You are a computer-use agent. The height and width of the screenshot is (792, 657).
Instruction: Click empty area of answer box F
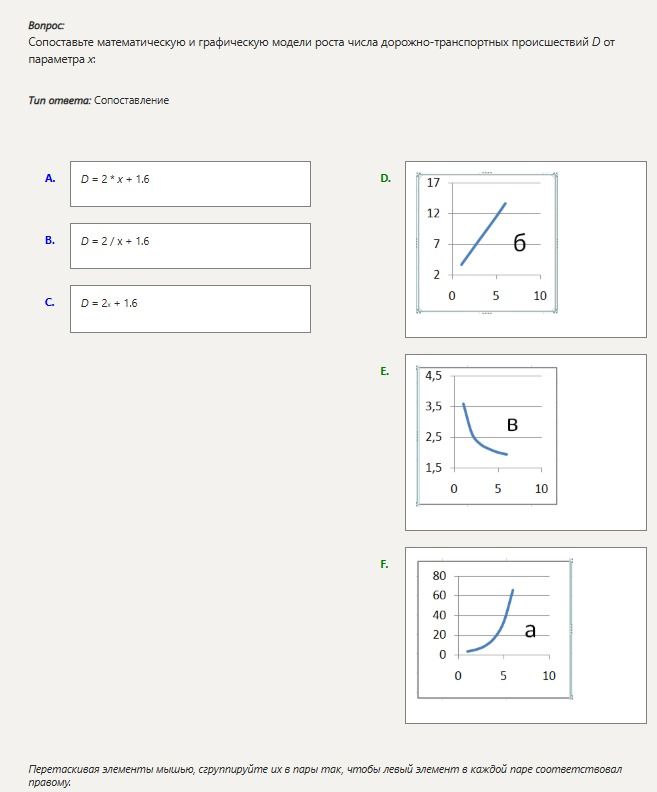[610, 635]
